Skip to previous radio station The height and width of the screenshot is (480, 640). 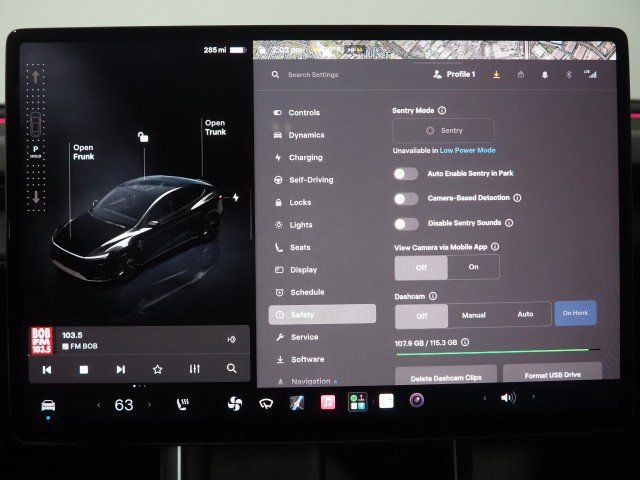click(x=47, y=370)
